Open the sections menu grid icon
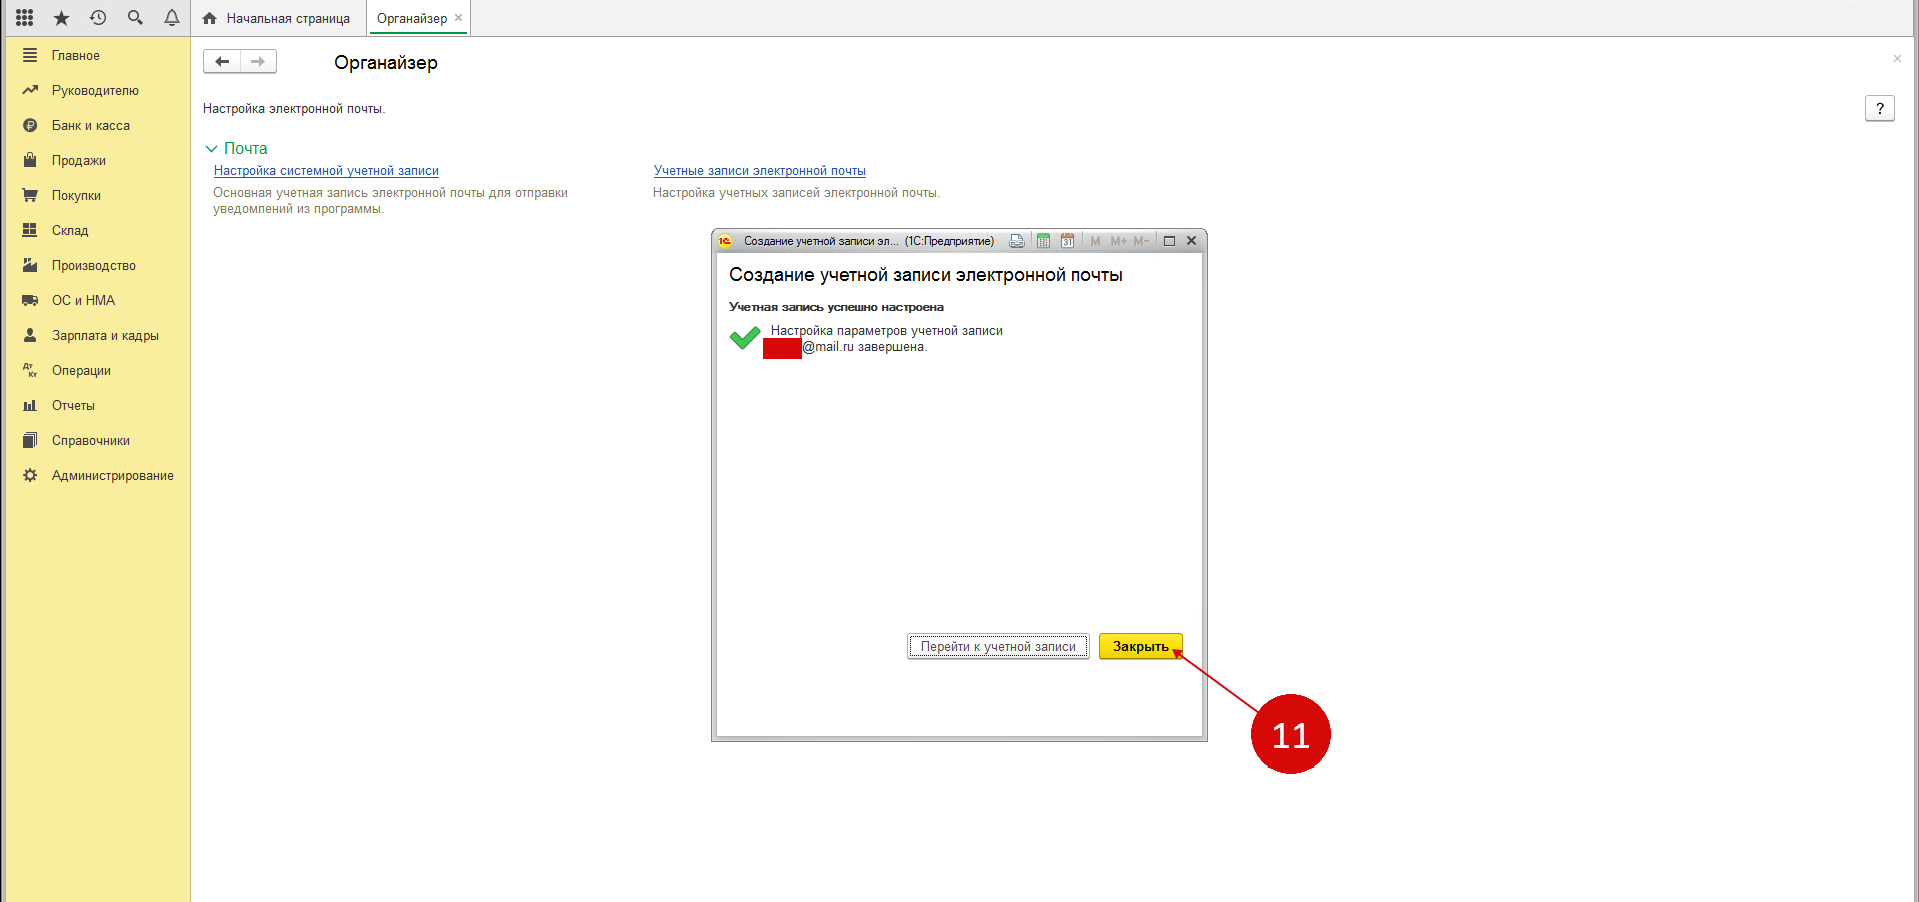The width and height of the screenshot is (1919, 902). (25, 18)
